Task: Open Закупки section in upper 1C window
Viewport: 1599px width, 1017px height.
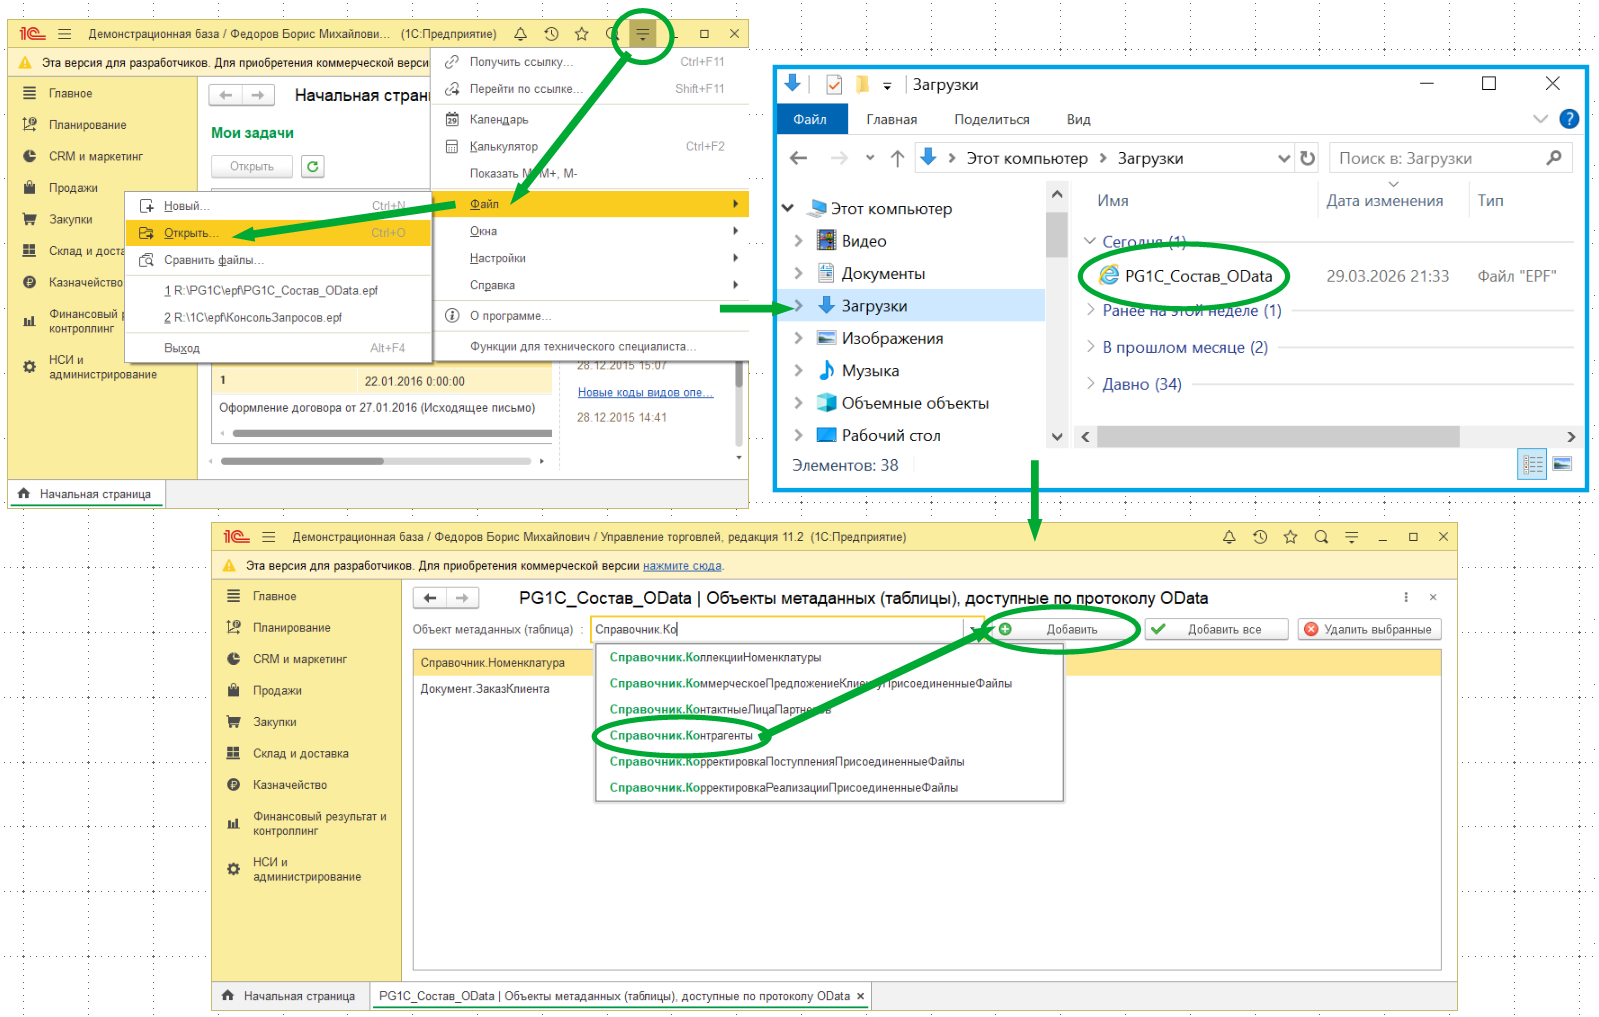Action: pos(71,219)
